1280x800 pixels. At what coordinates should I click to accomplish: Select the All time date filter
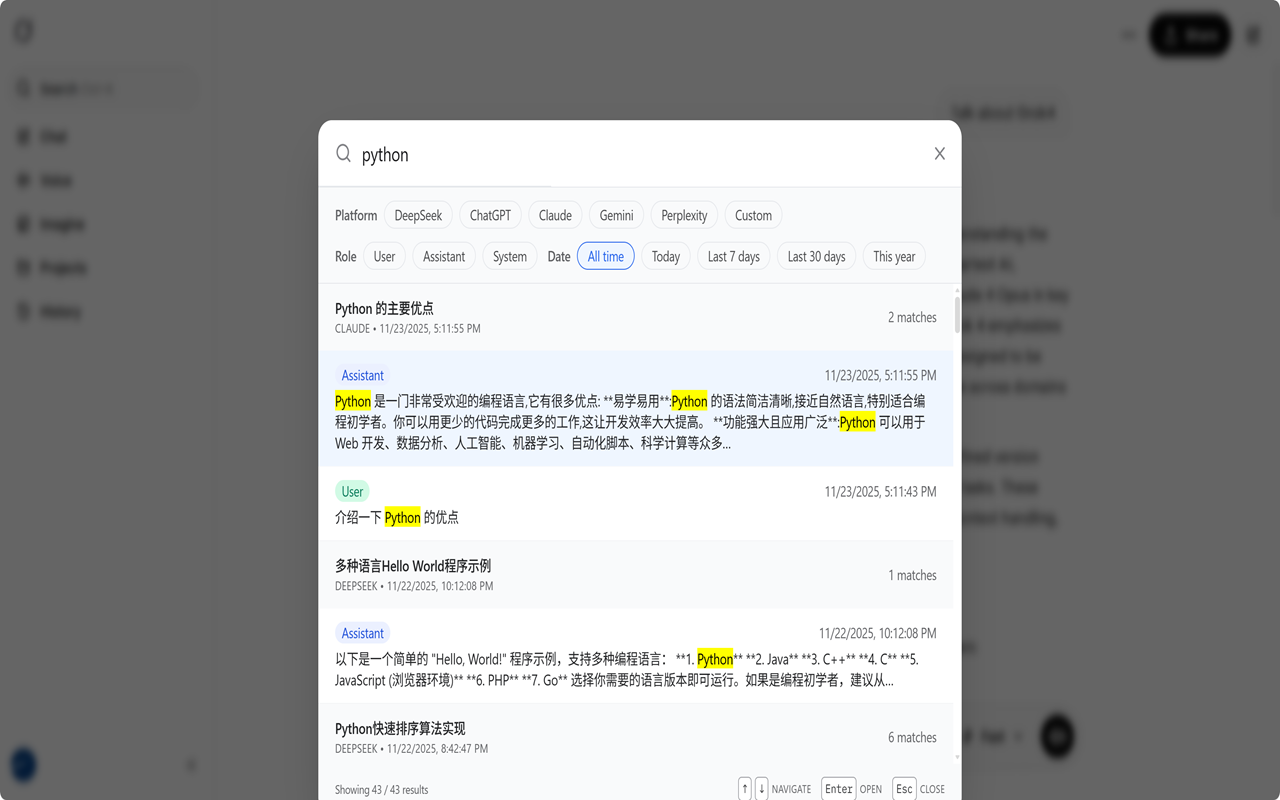click(606, 256)
